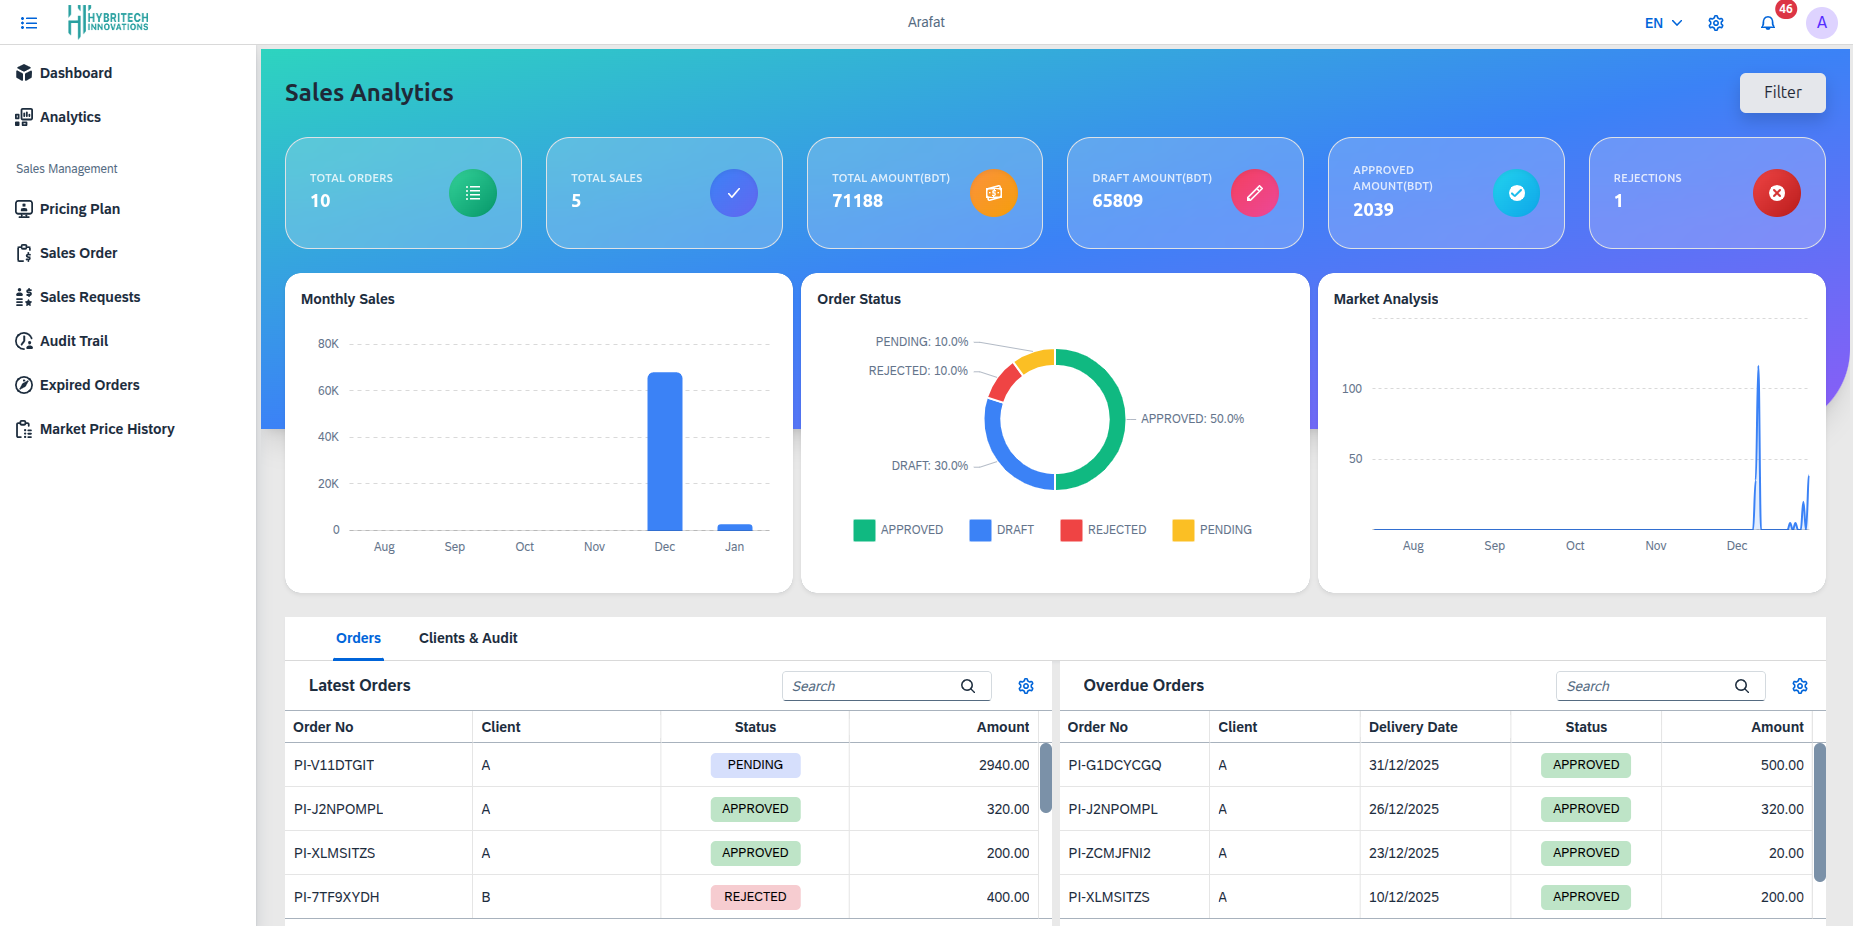This screenshot has height=926, width=1853.
Task: Click the Overdue Orders search field
Action: [1650, 686]
